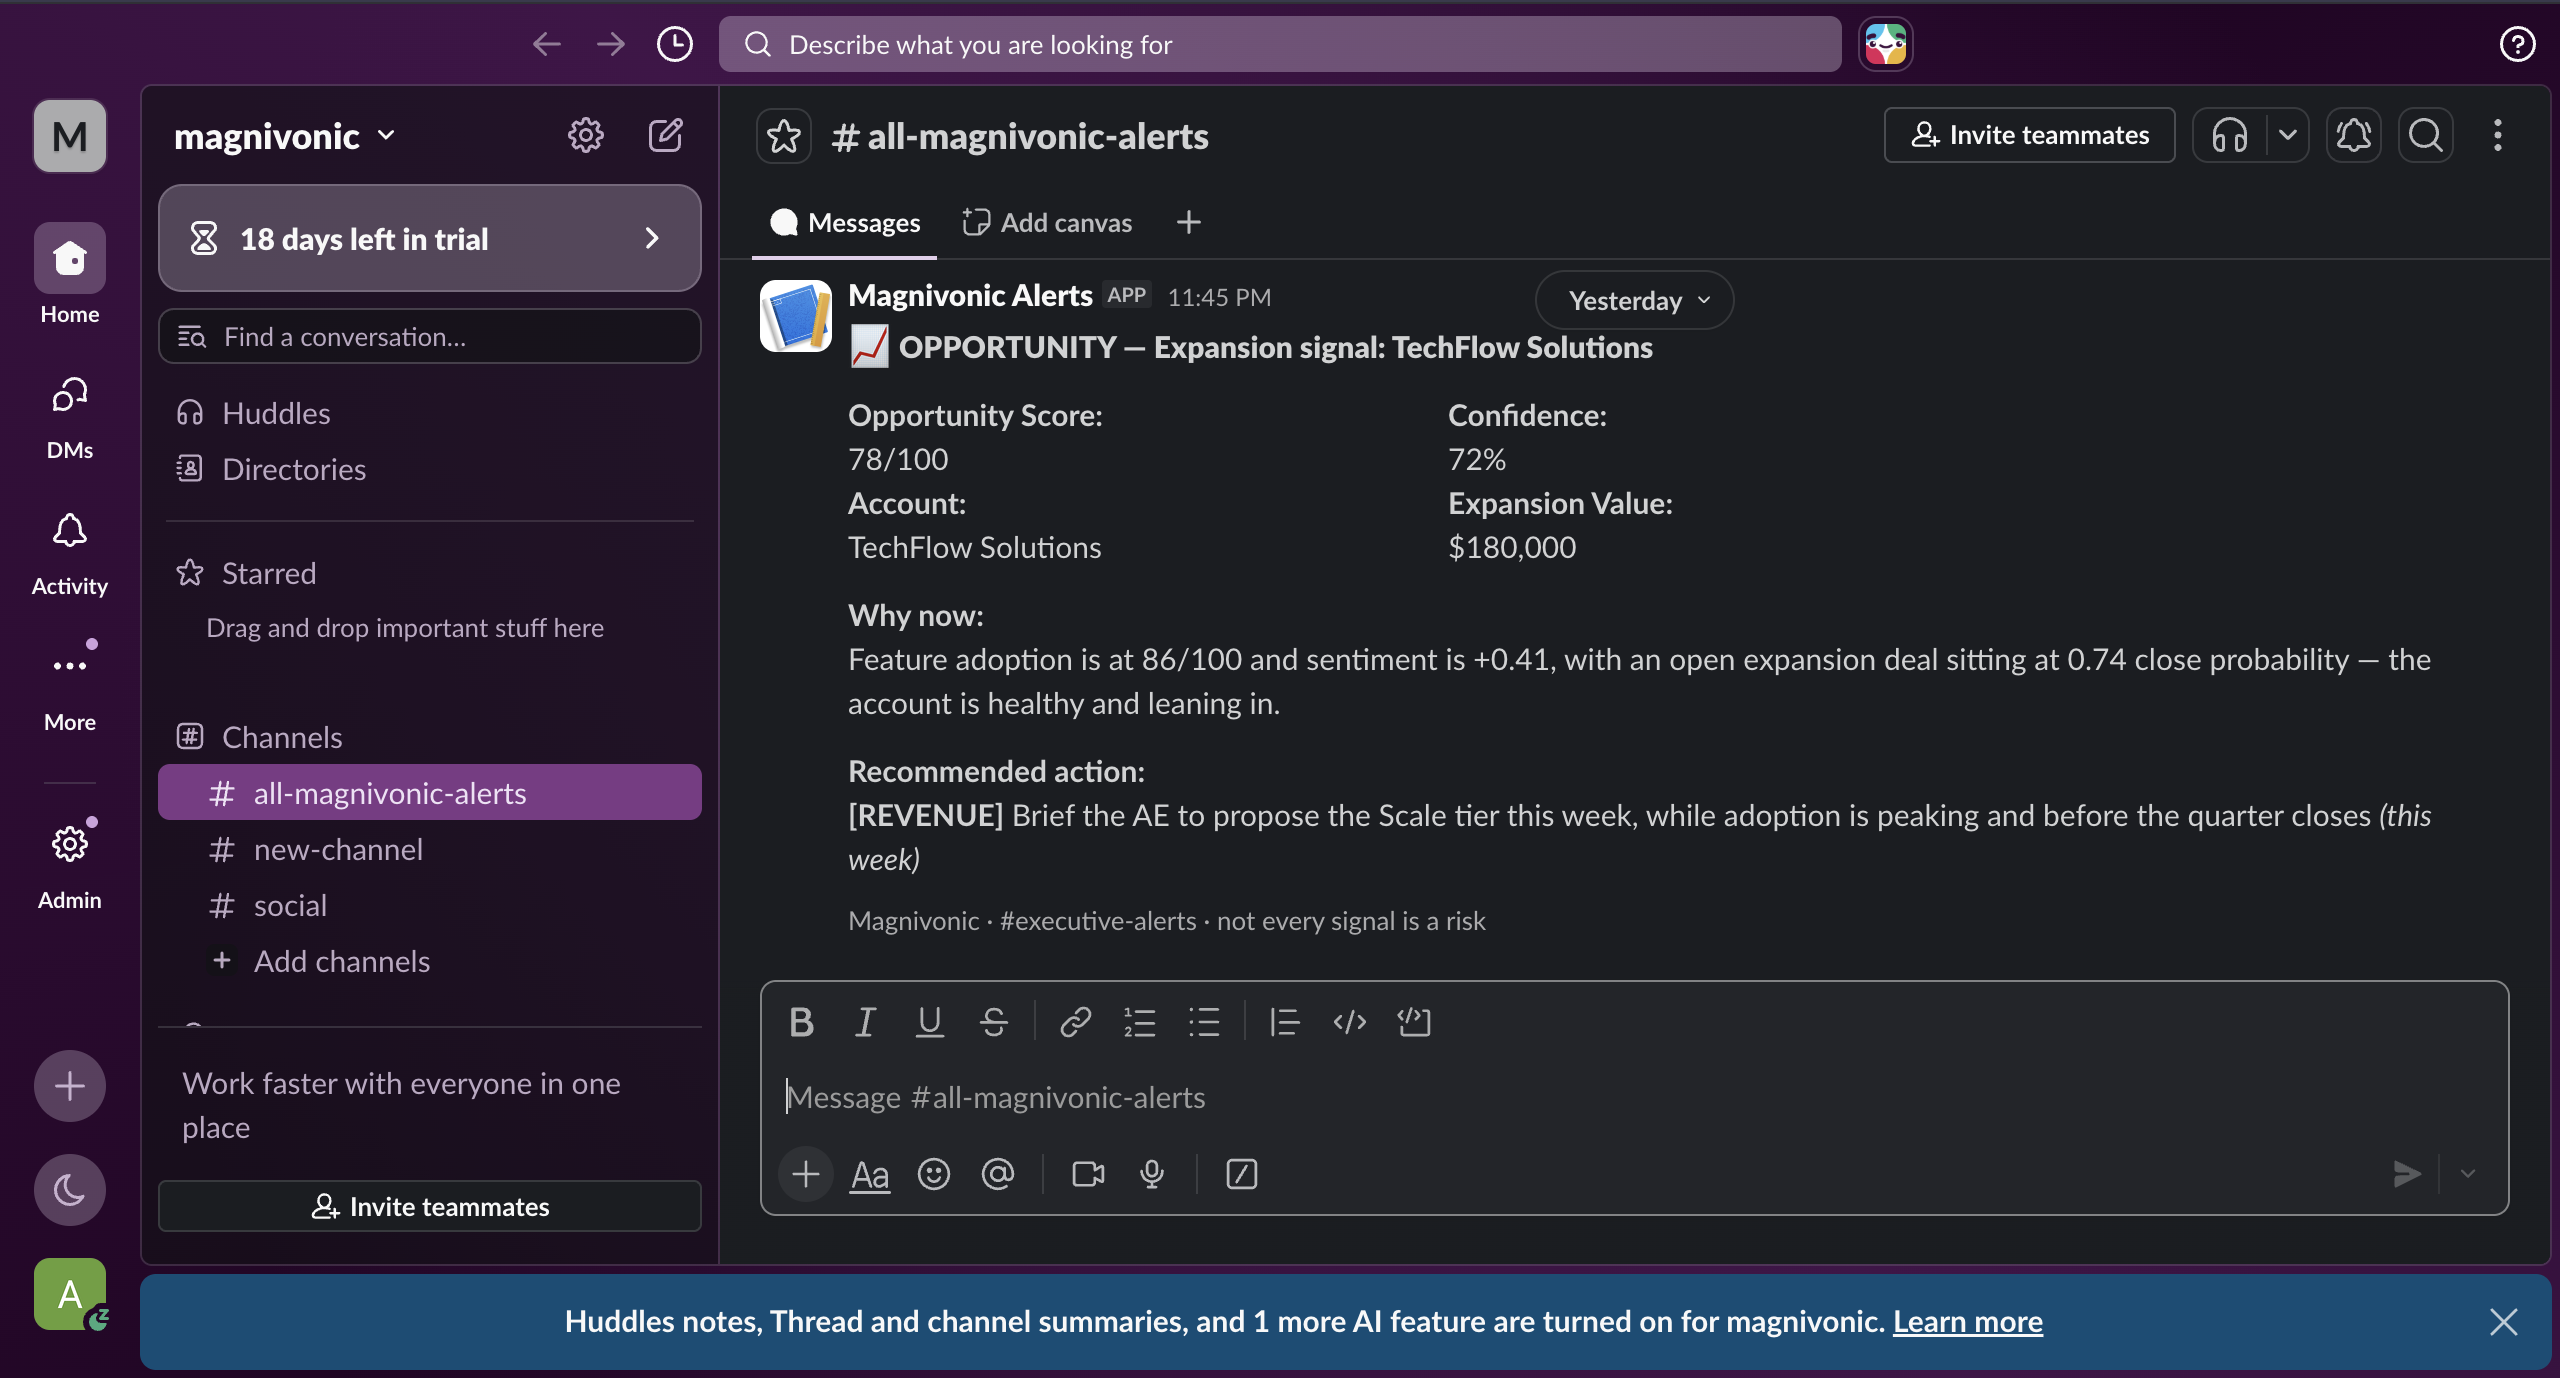
Task: Open Huddles in the sidebar
Action: (430, 413)
